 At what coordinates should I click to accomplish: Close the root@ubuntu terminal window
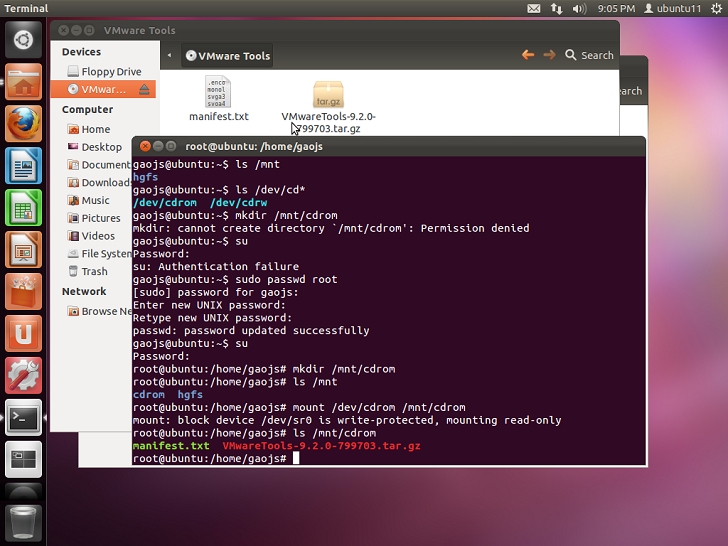[x=145, y=146]
